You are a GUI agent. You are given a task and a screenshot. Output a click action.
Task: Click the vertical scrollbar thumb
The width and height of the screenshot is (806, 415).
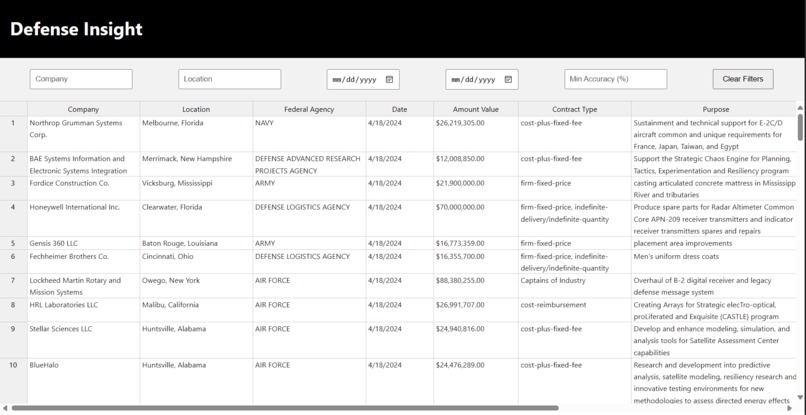pos(800,127)
